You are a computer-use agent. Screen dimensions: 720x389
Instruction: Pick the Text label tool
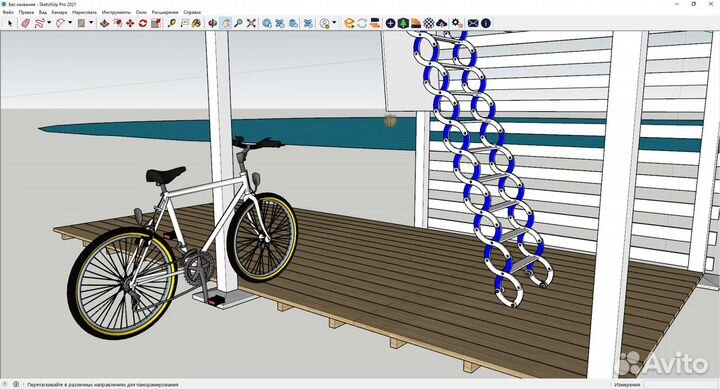pos(184,23)
